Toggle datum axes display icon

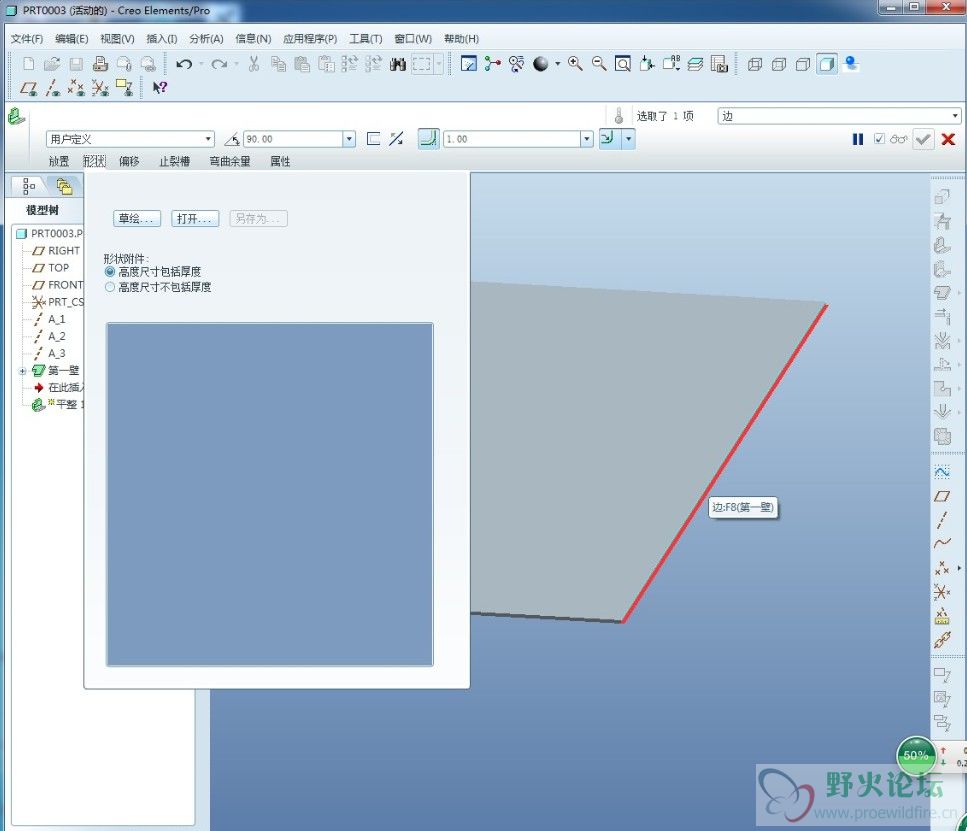[x=52, y=88]
